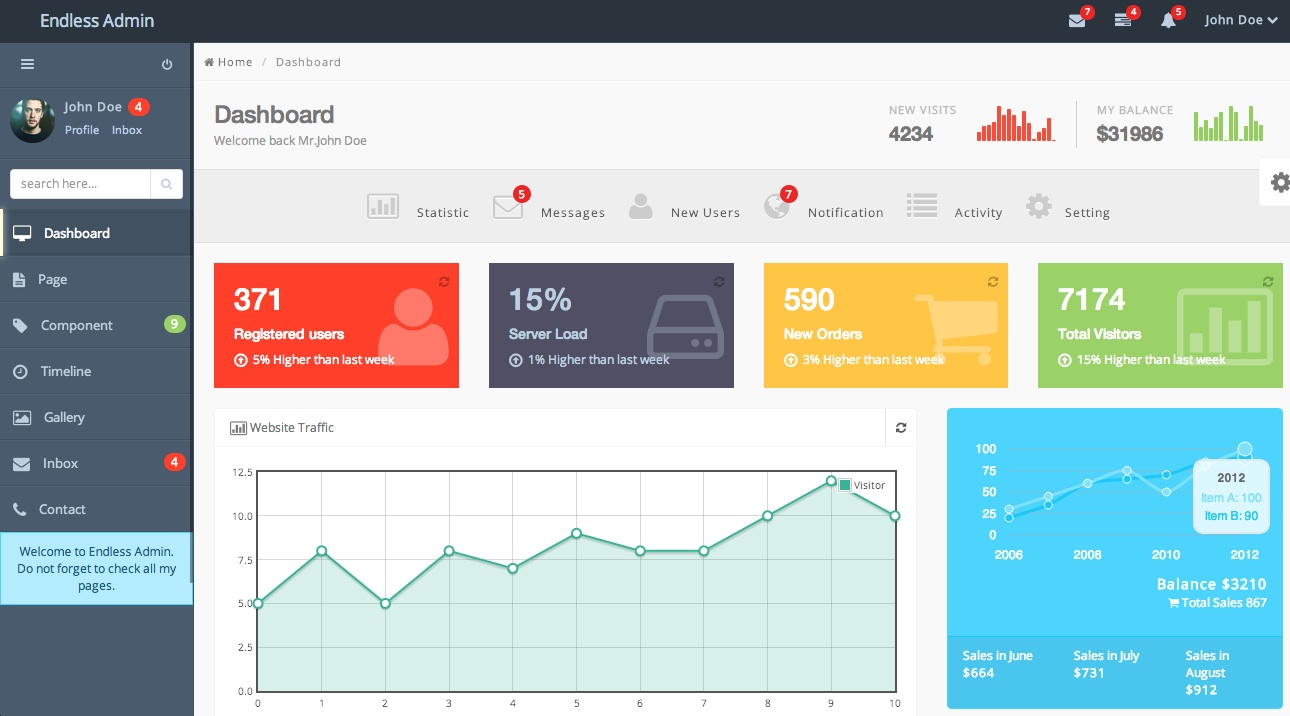Viewport: 1290px width, 716px height.
Task: Expand the John Doe user dropdown
Action: point(1241,20)
